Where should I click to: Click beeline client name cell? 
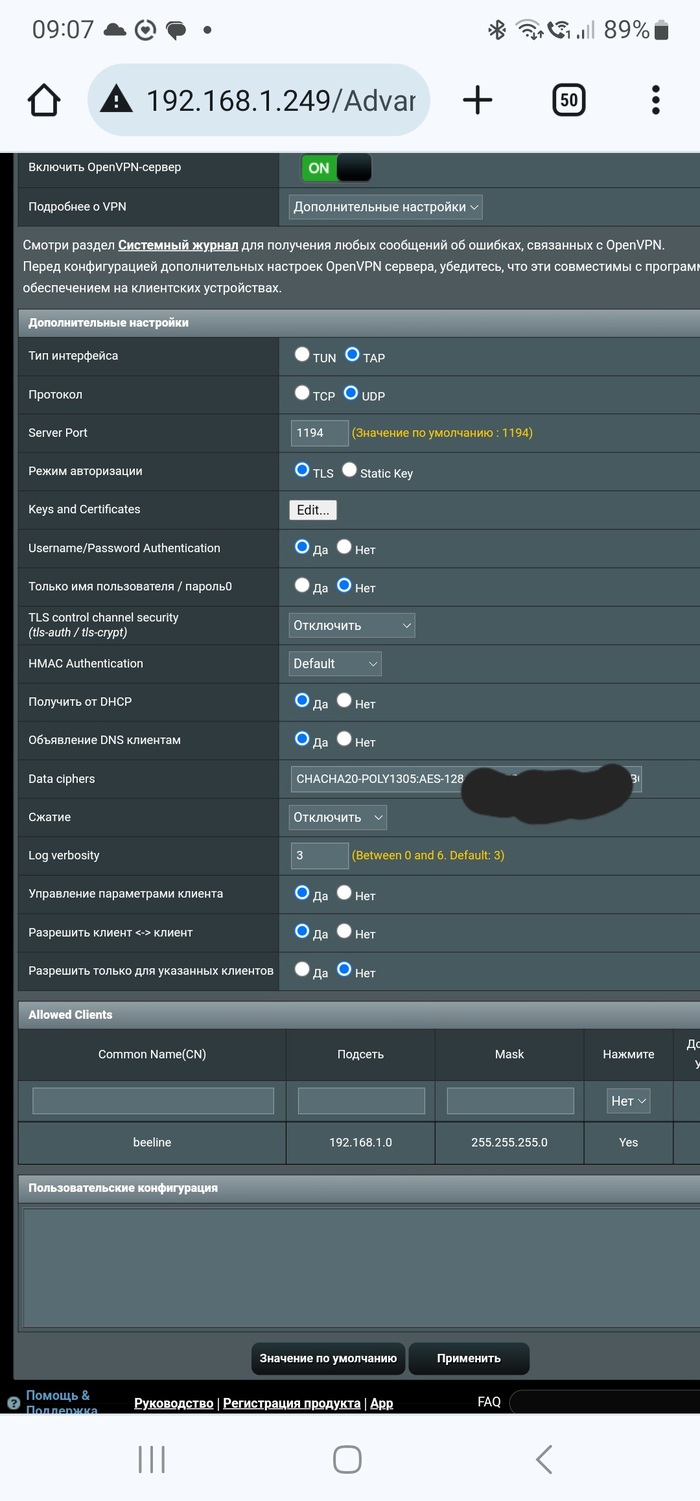pyautogui.click(x=152, y=1143)
